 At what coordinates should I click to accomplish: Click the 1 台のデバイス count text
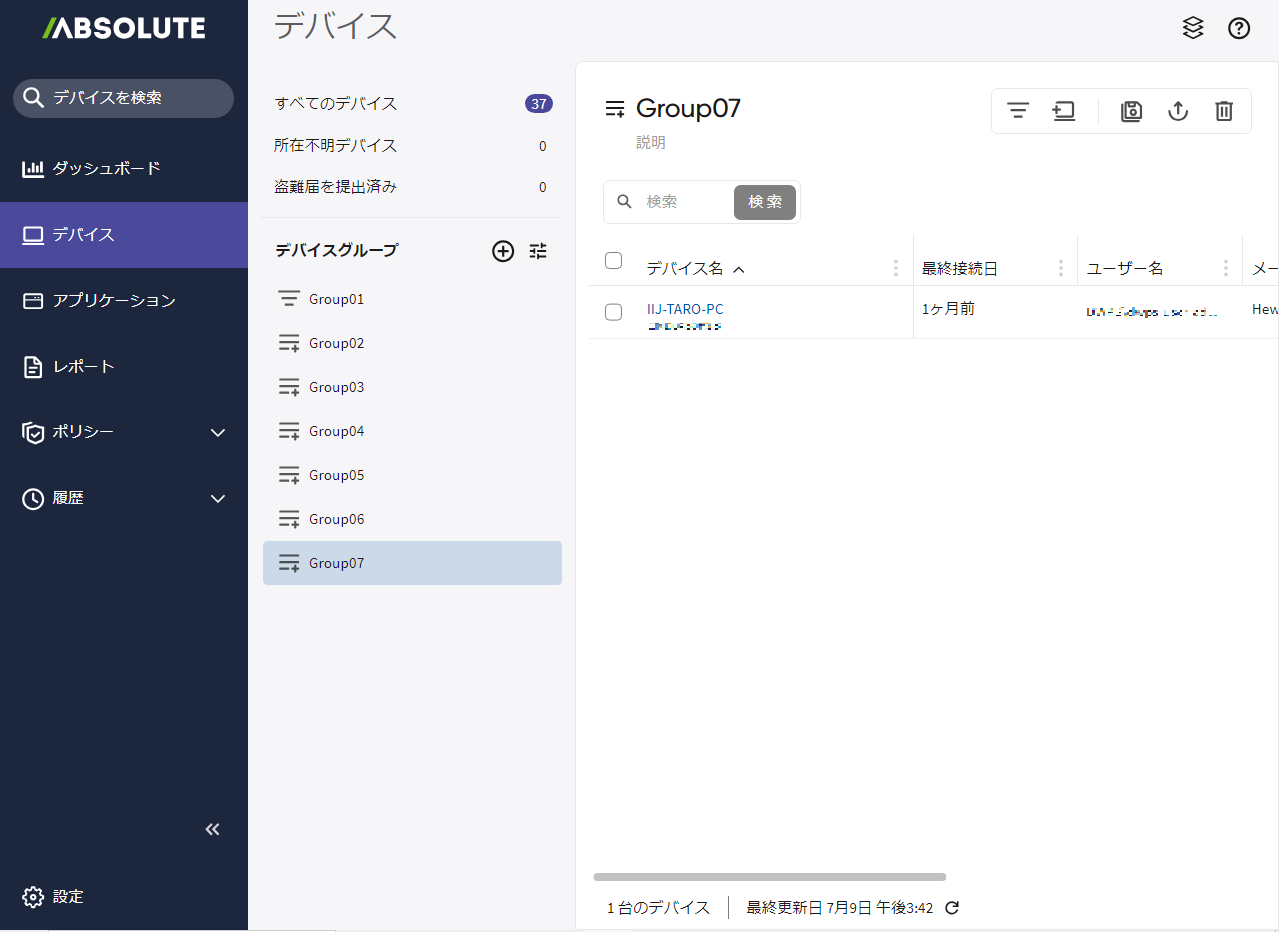pos(658,908)
